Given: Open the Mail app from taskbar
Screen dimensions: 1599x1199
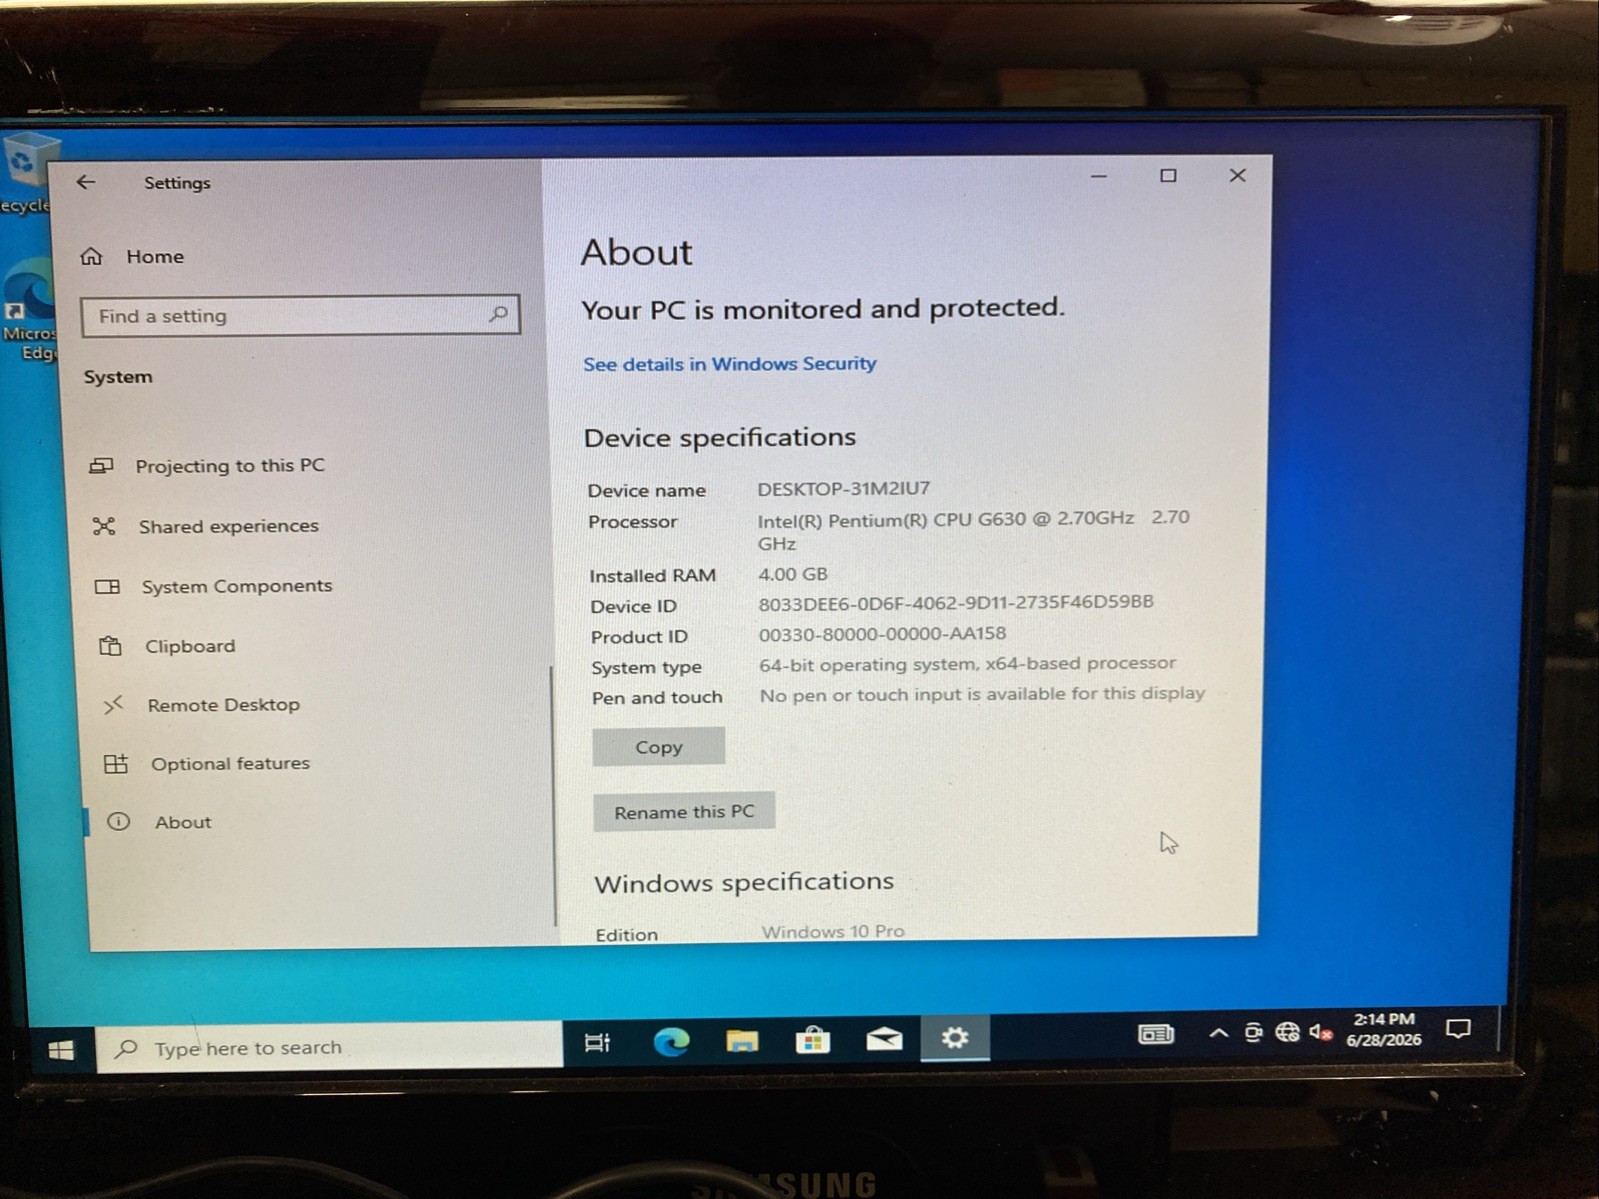Looking at the screenshot, I should [x=884, y=1039].
